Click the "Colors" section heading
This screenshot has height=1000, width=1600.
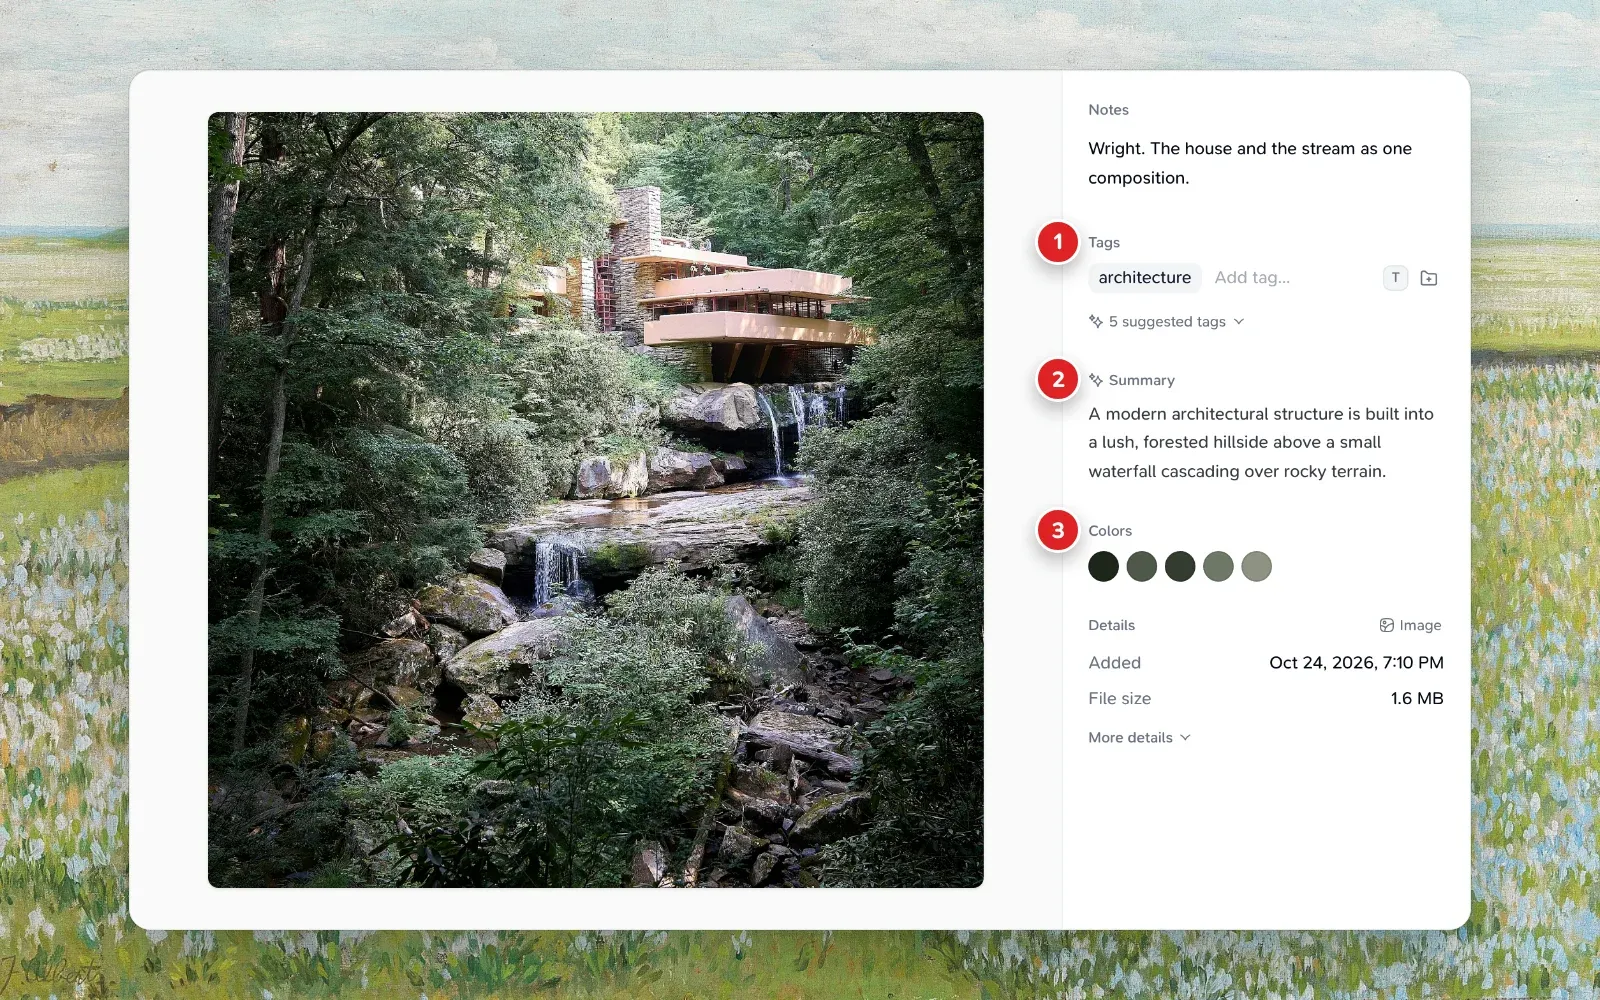(1110, 531)
